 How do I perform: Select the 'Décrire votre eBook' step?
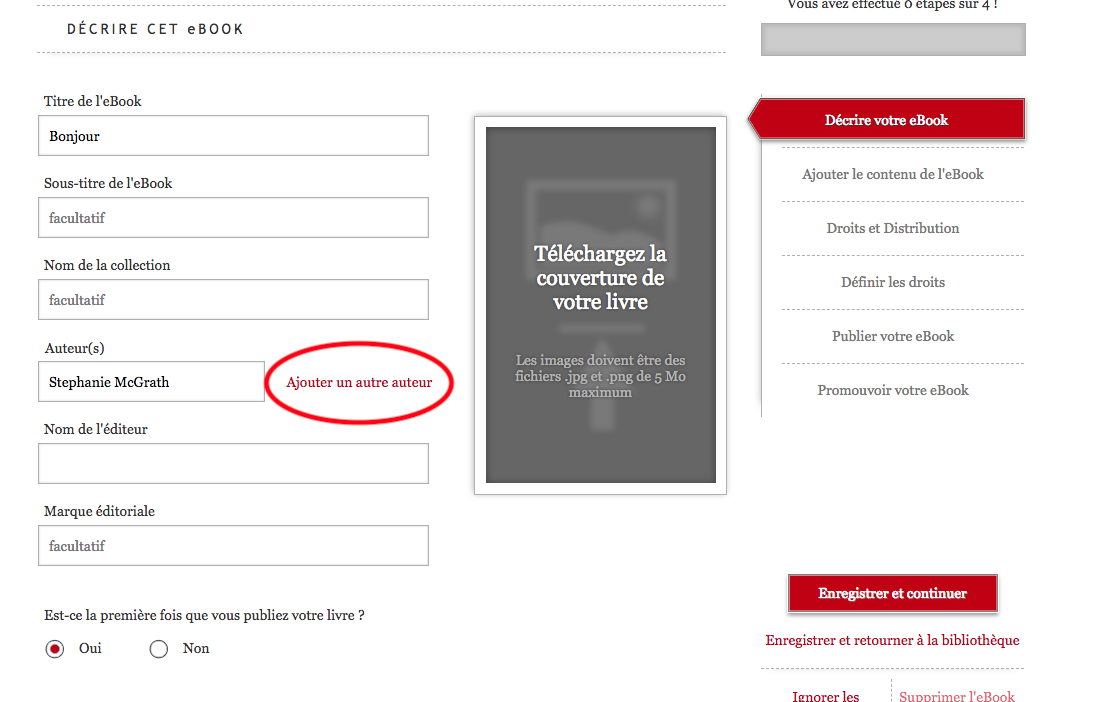pyautogui.click(x=891, y=119)
